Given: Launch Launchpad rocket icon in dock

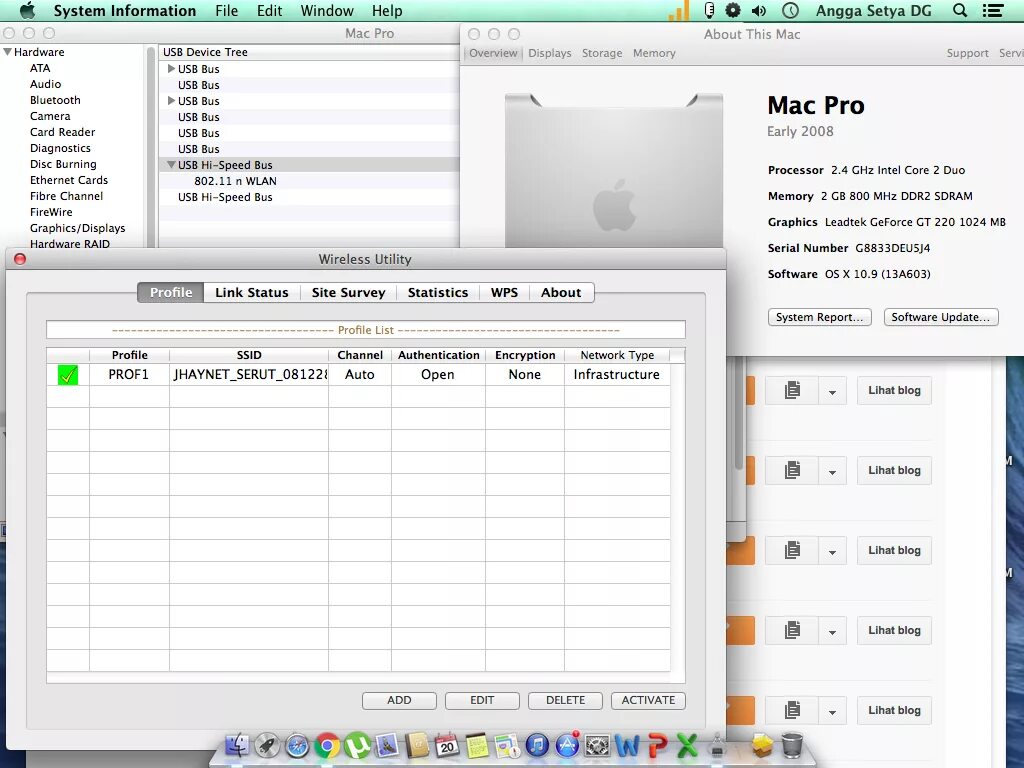Looking at the screenshot, I should 267,745.
